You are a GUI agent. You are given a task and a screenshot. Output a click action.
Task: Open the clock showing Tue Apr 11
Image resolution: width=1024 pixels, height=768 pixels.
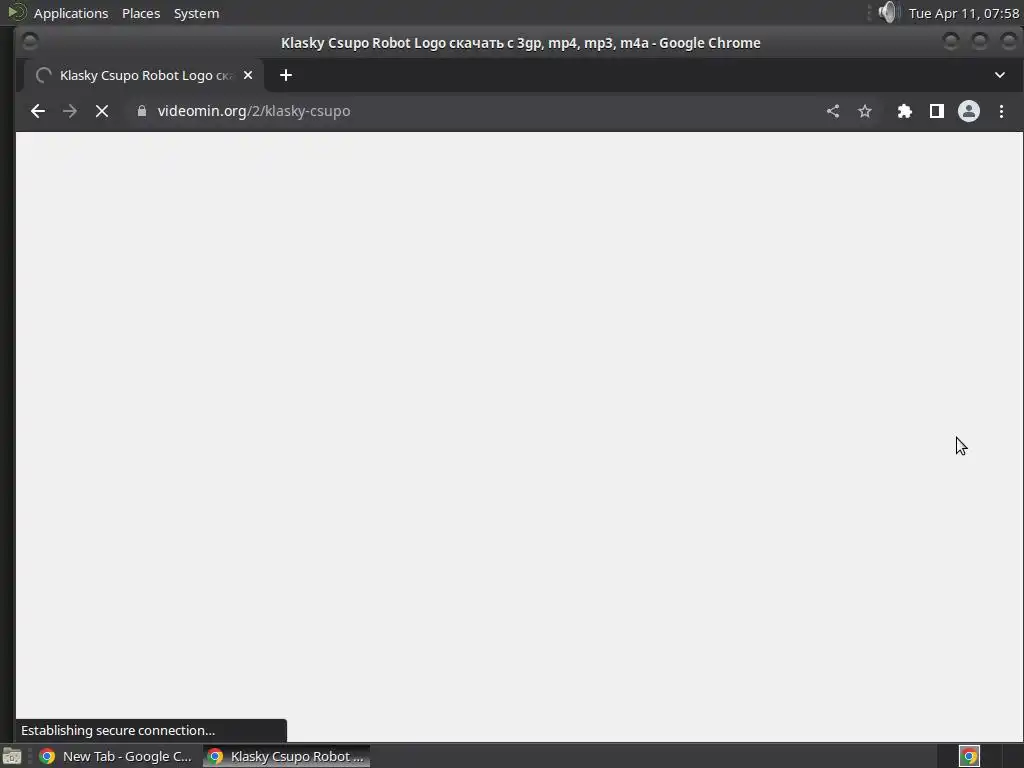963,13
